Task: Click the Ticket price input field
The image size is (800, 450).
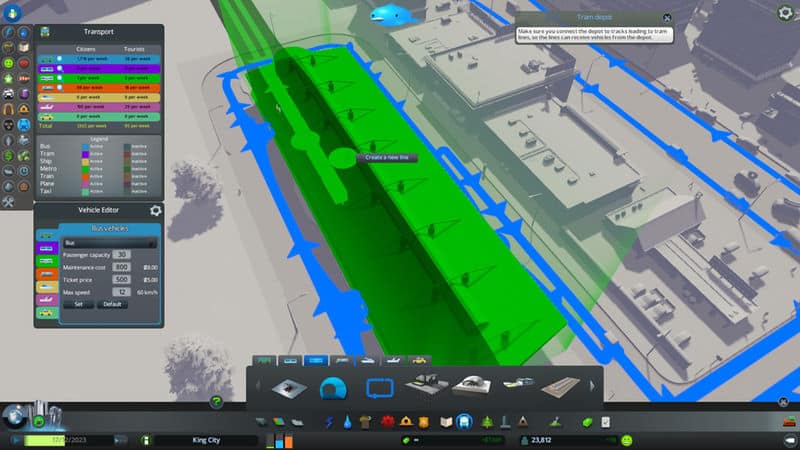Action: point(120,279)
